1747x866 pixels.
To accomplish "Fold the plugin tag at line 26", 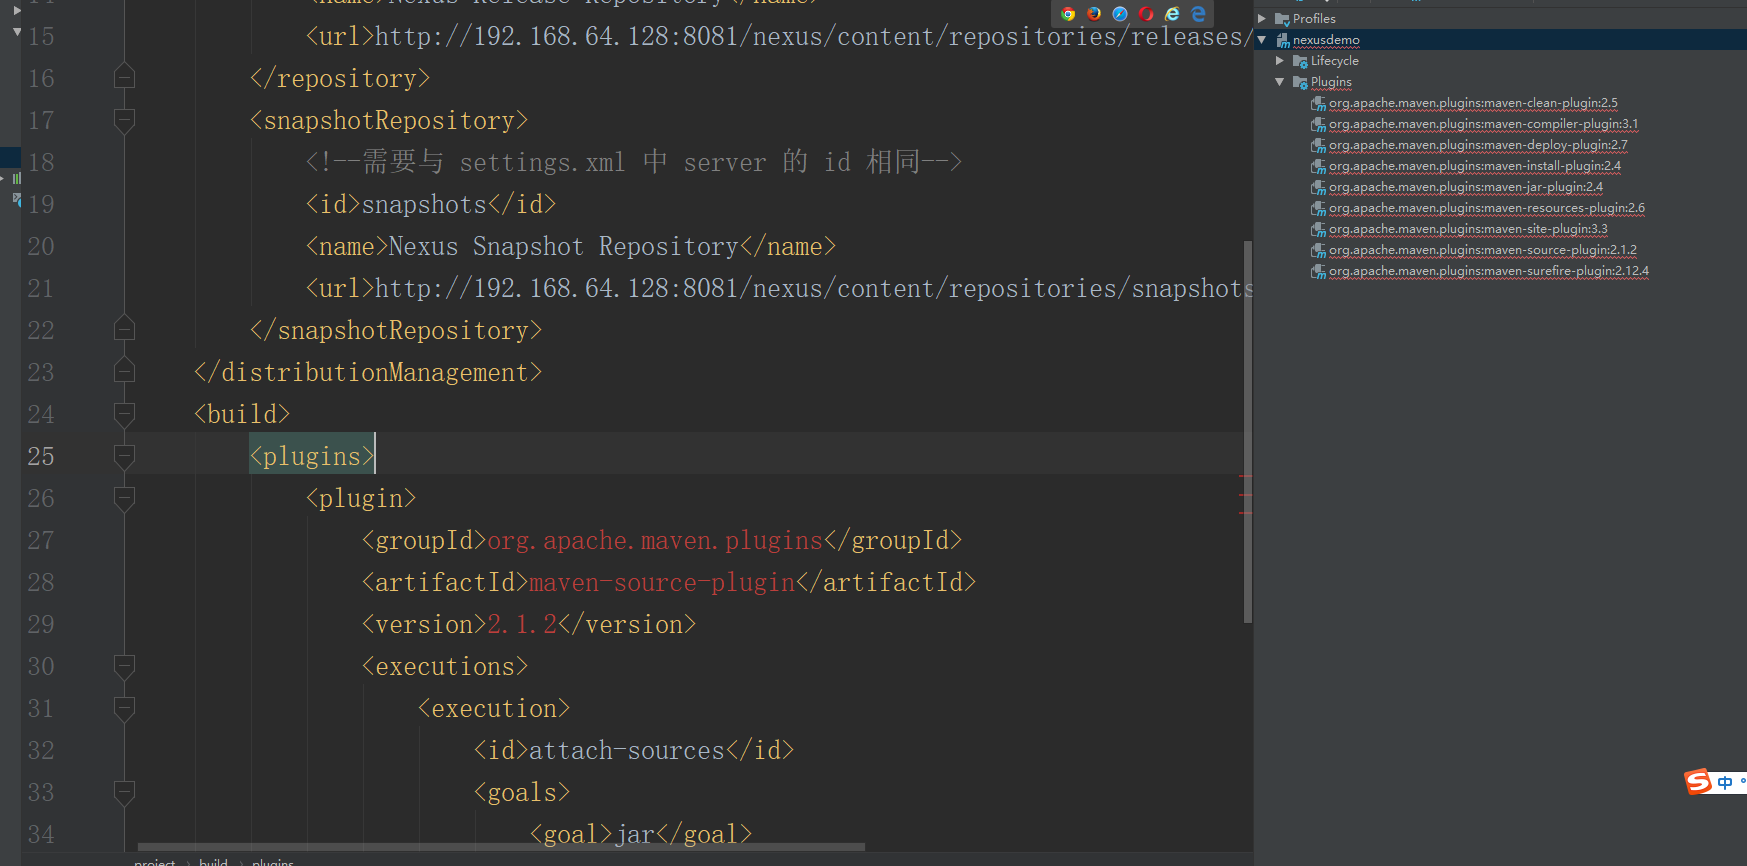I will [124, 498].
